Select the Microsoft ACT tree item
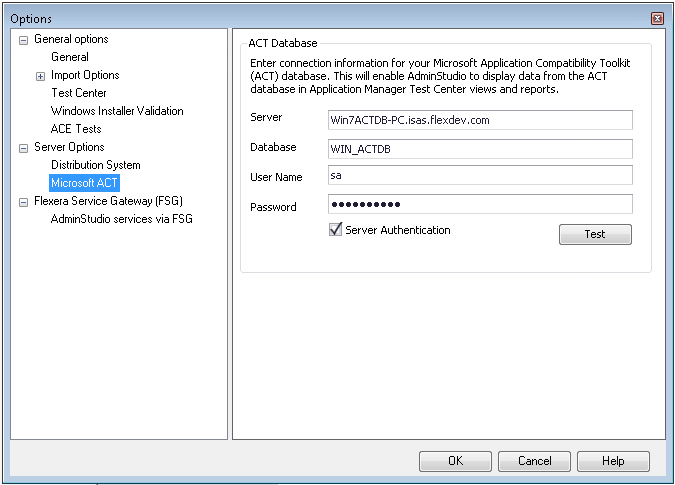675x485 pixels. [85, 183]
